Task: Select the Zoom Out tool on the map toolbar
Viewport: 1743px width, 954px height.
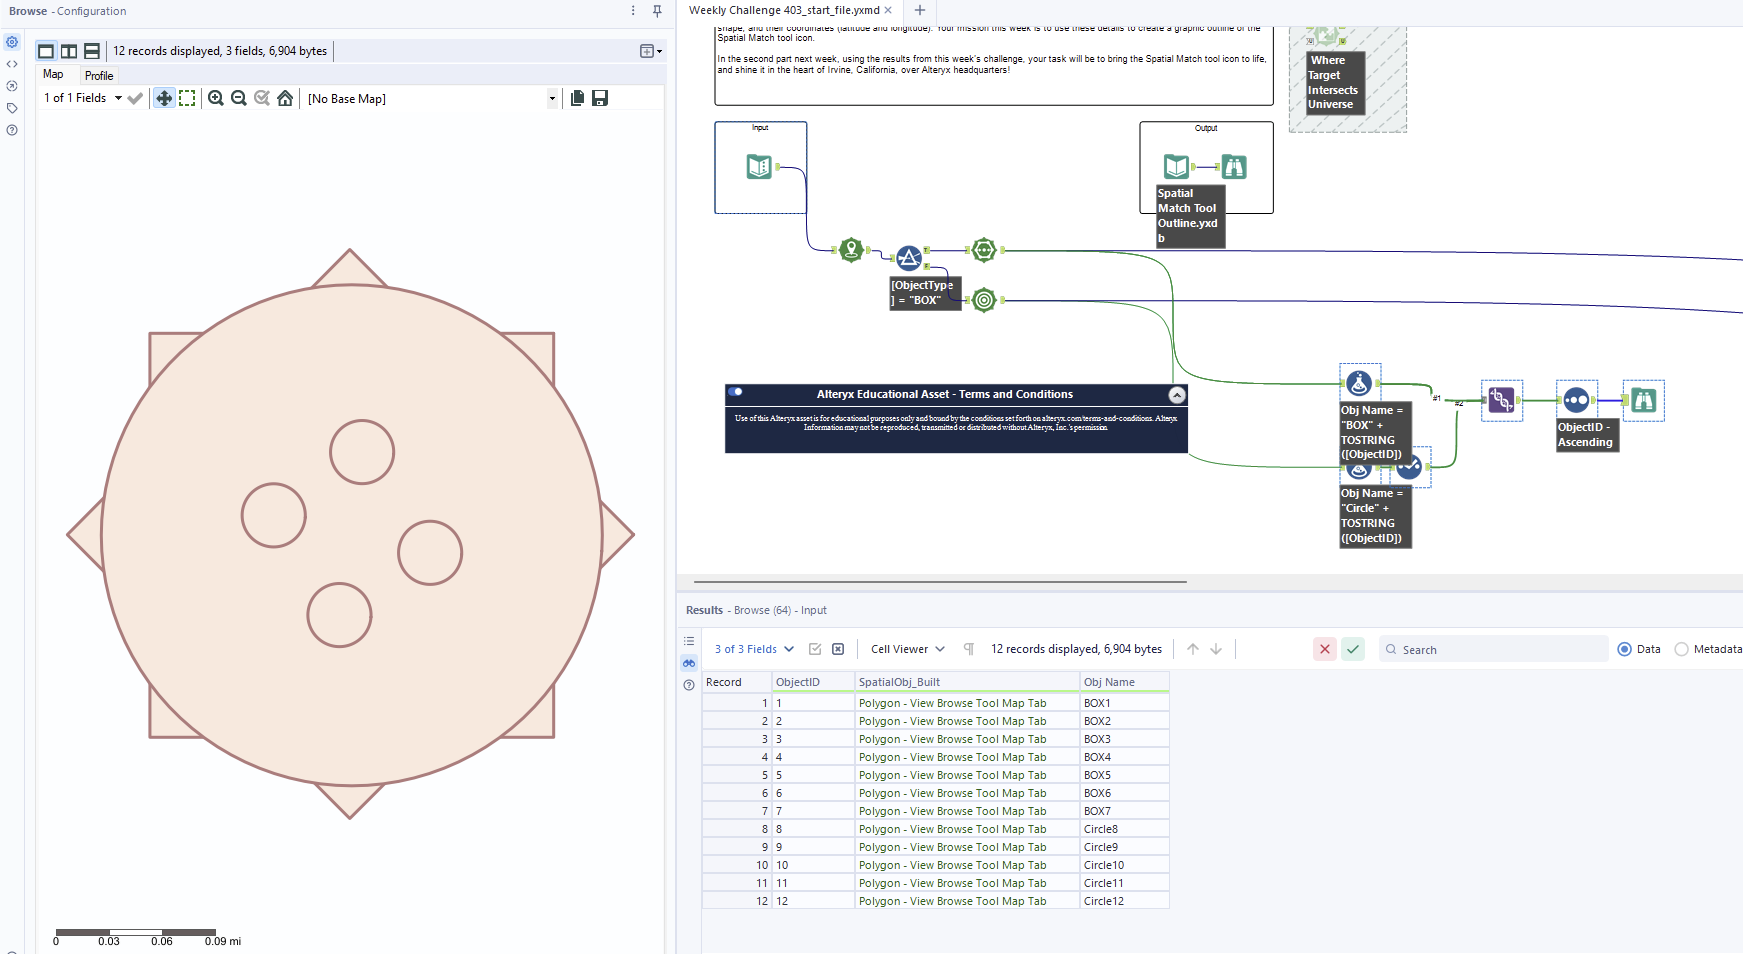Action: click(239, 98)
